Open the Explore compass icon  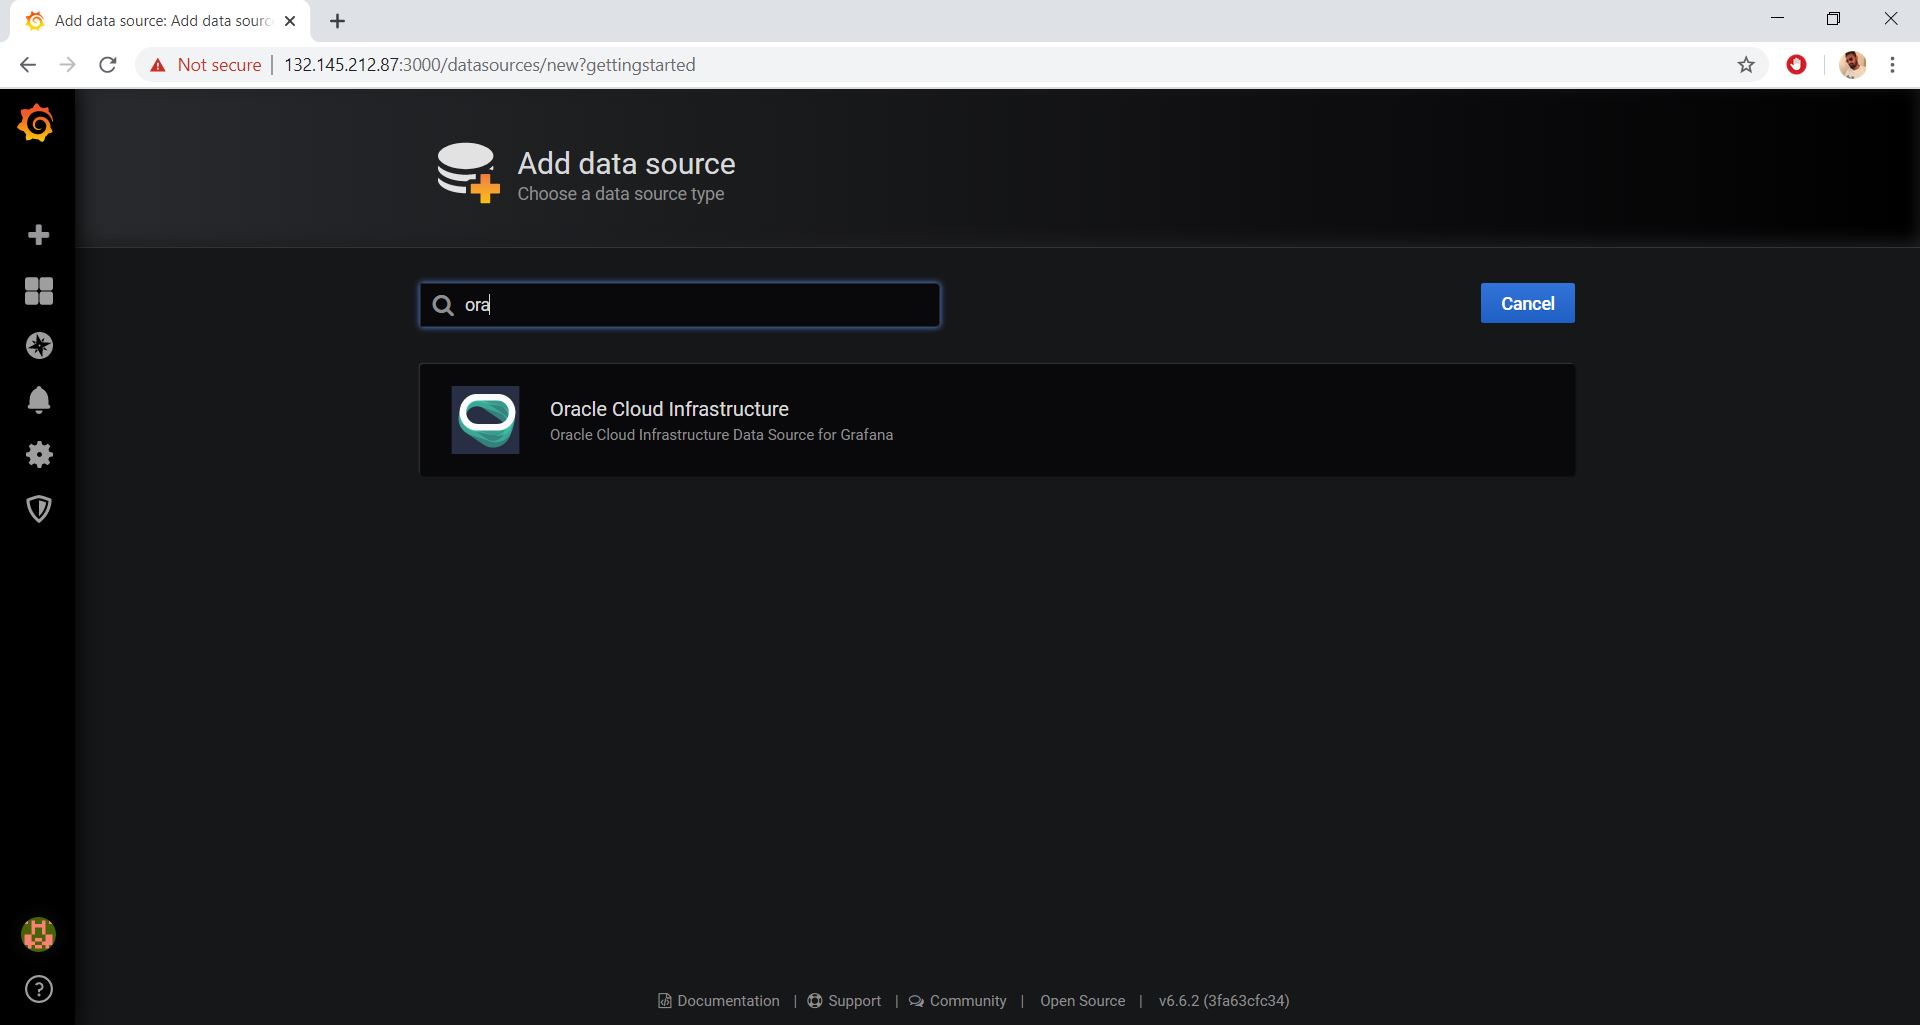click(x=38, y=346)
